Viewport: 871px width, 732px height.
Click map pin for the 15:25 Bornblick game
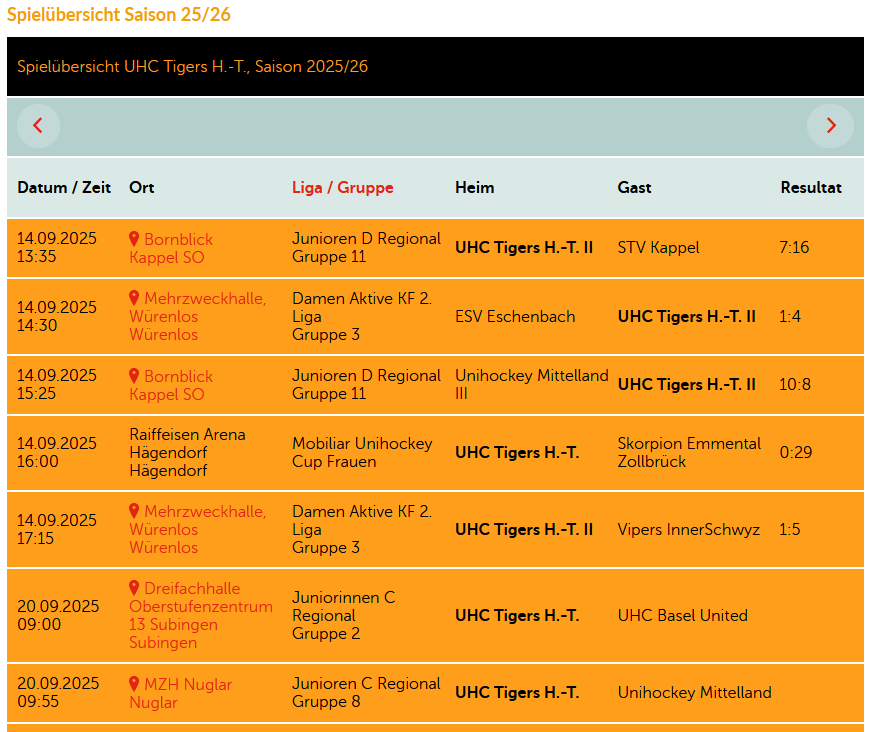[134, 377]
